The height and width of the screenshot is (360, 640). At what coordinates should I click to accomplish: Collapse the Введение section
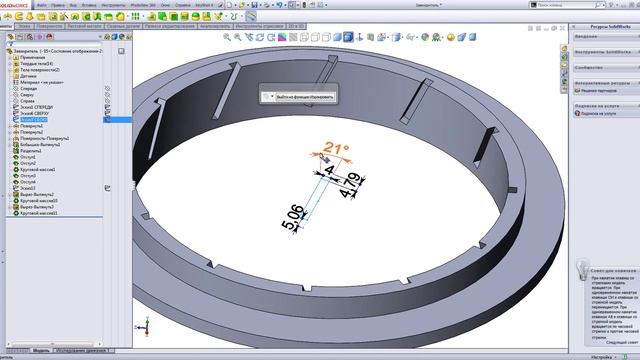coord(606,36)
